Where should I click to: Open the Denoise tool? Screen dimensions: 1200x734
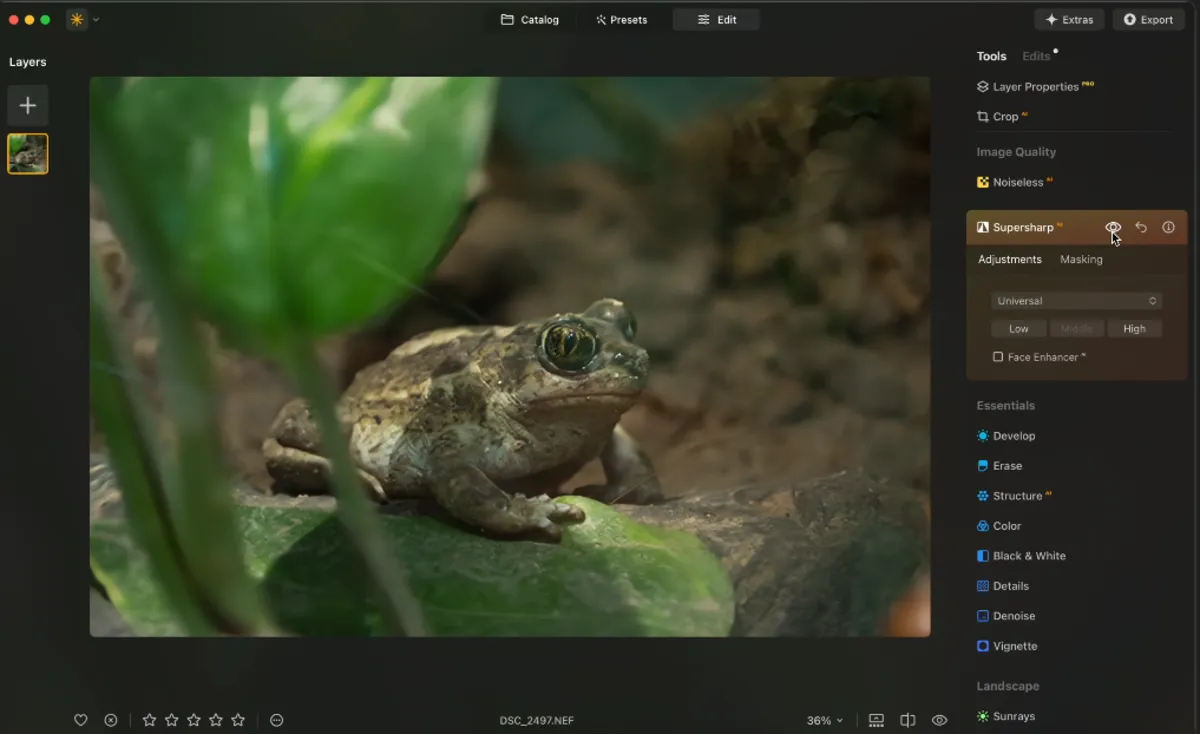(1013, 615)
